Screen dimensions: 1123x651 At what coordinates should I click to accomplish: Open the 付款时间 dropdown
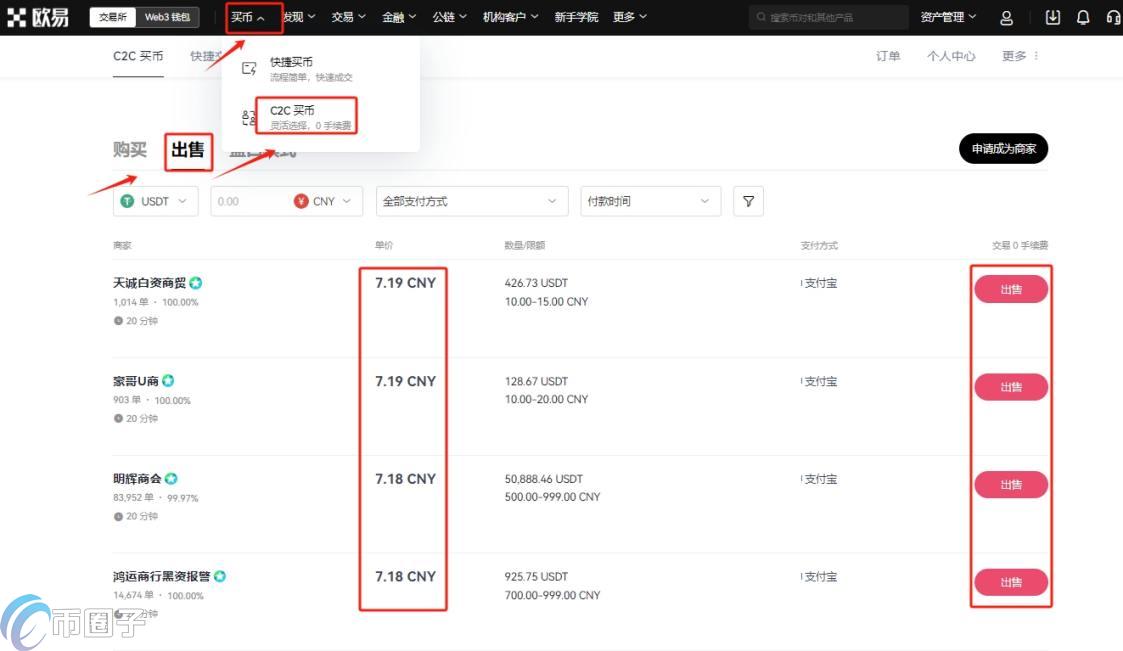650,201
